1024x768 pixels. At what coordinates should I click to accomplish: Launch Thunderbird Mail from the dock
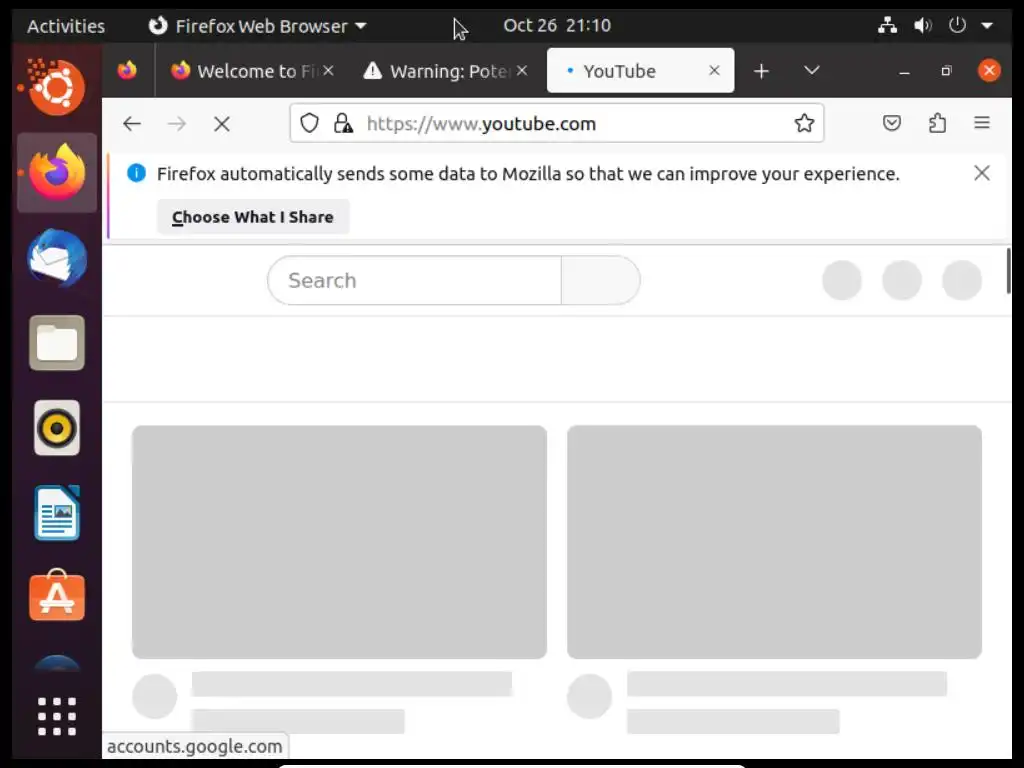tap(57, 258)
